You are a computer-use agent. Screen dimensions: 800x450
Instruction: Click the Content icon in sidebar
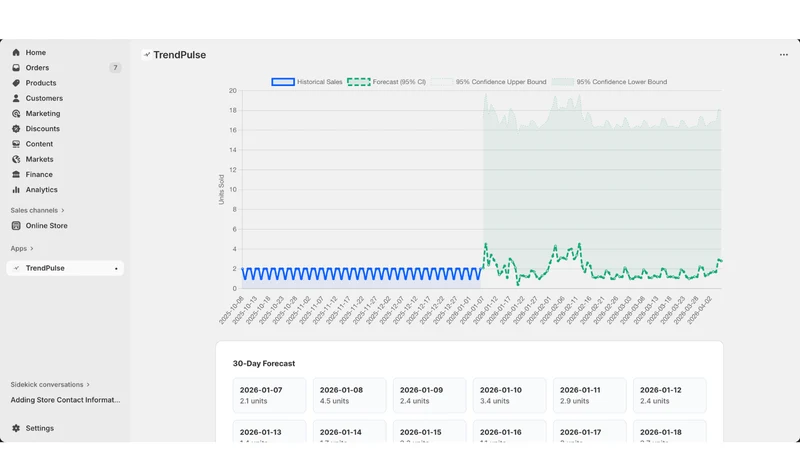(x=16, y=144)
